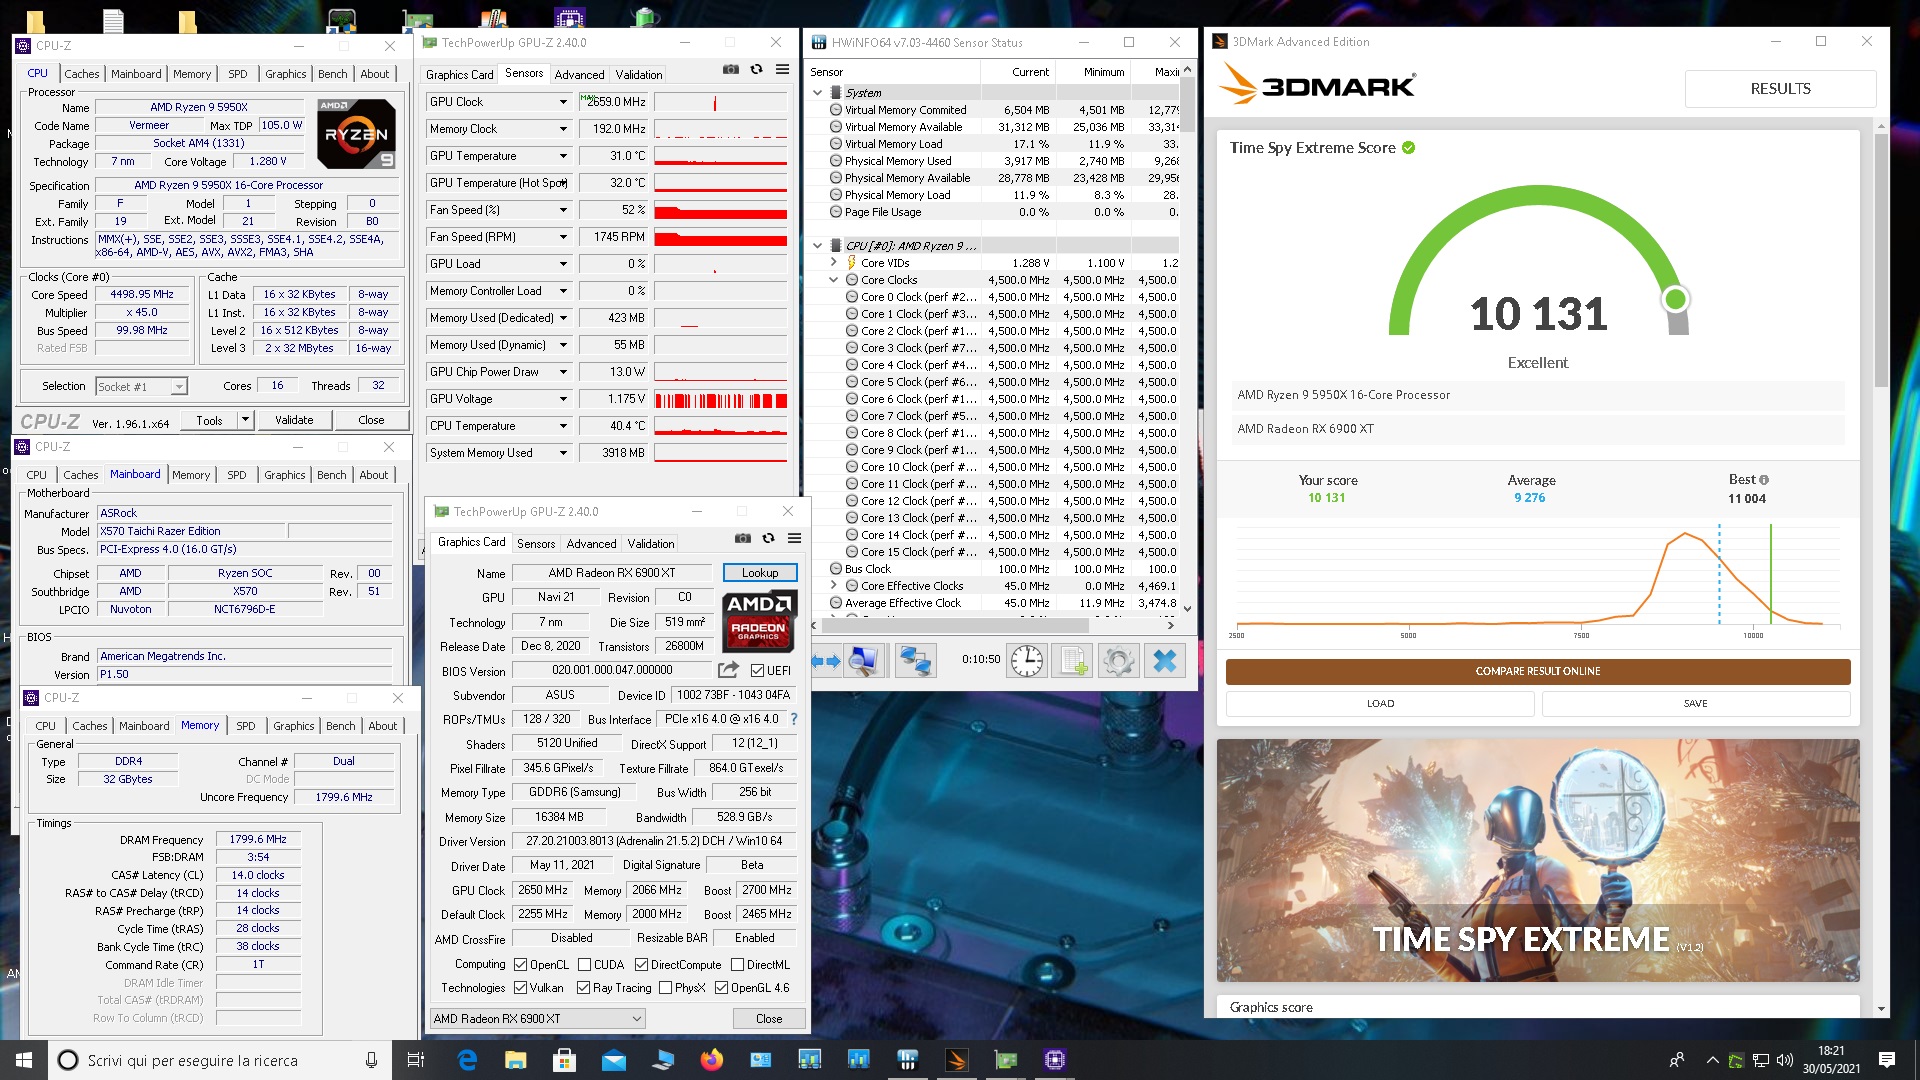The width and height of the screenshot is (1920, 1080).
Task: Click the BIOS export icon next to UEFI
Action: click(728, 670)
